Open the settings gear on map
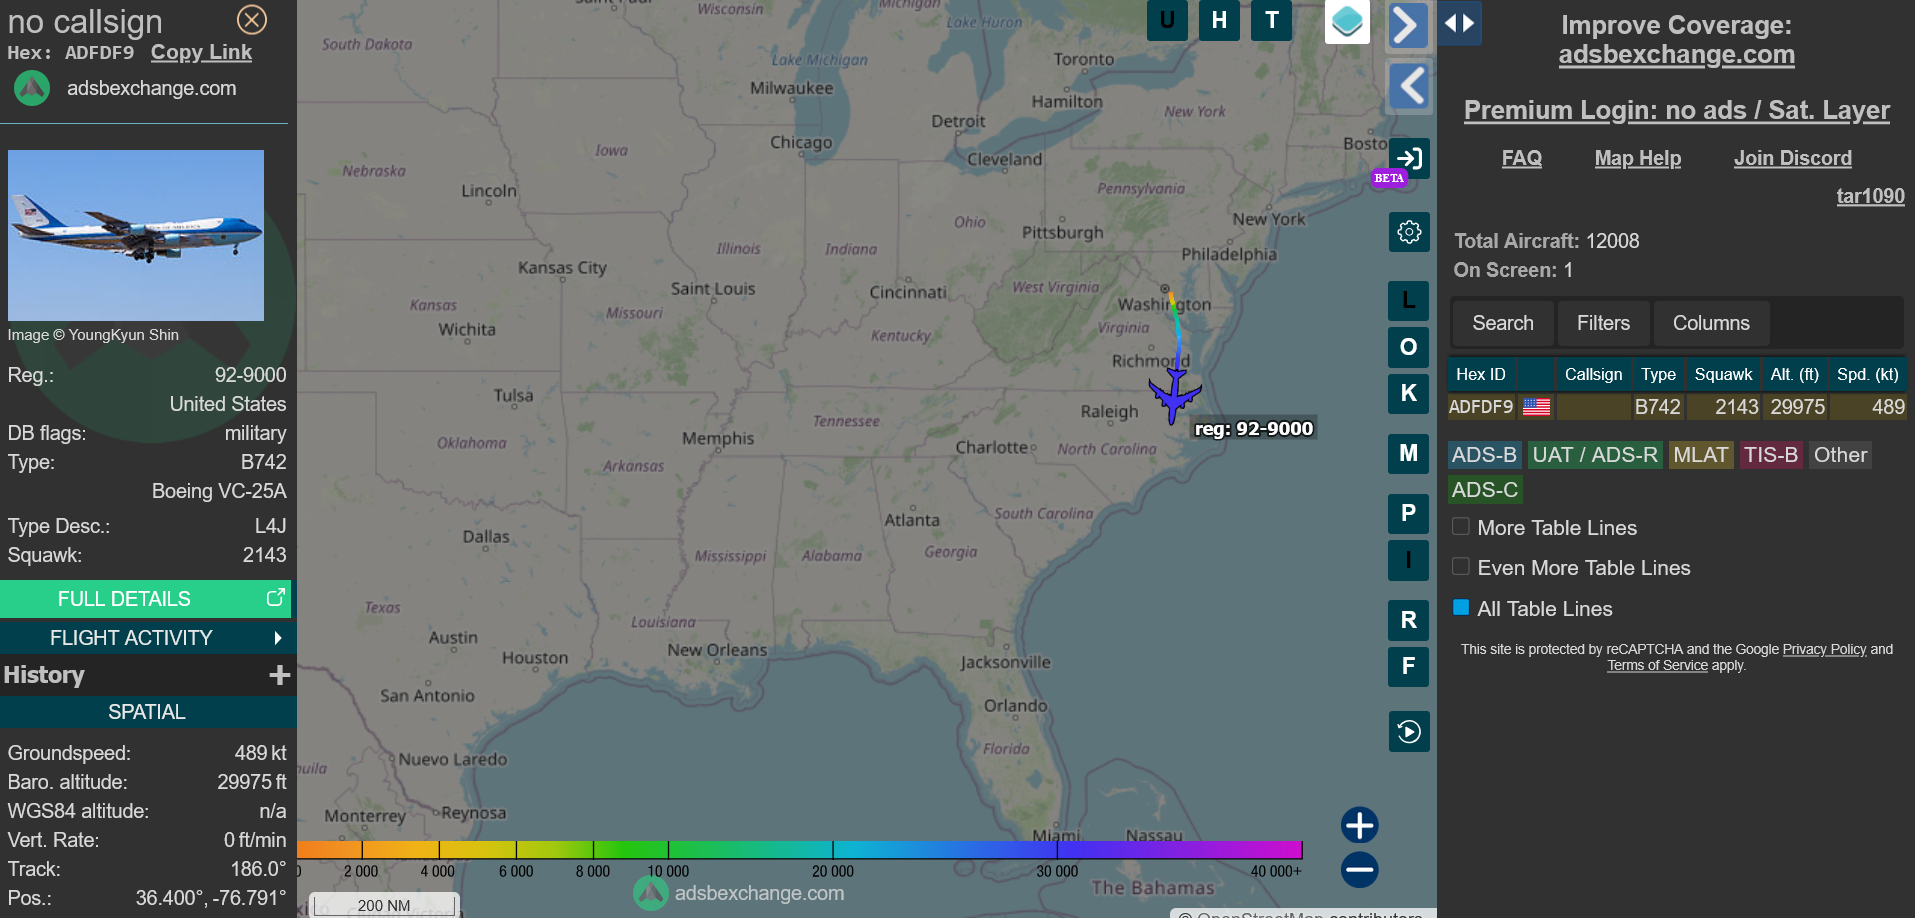This screenshot has height=918, width=1915. click(1409, 232)
